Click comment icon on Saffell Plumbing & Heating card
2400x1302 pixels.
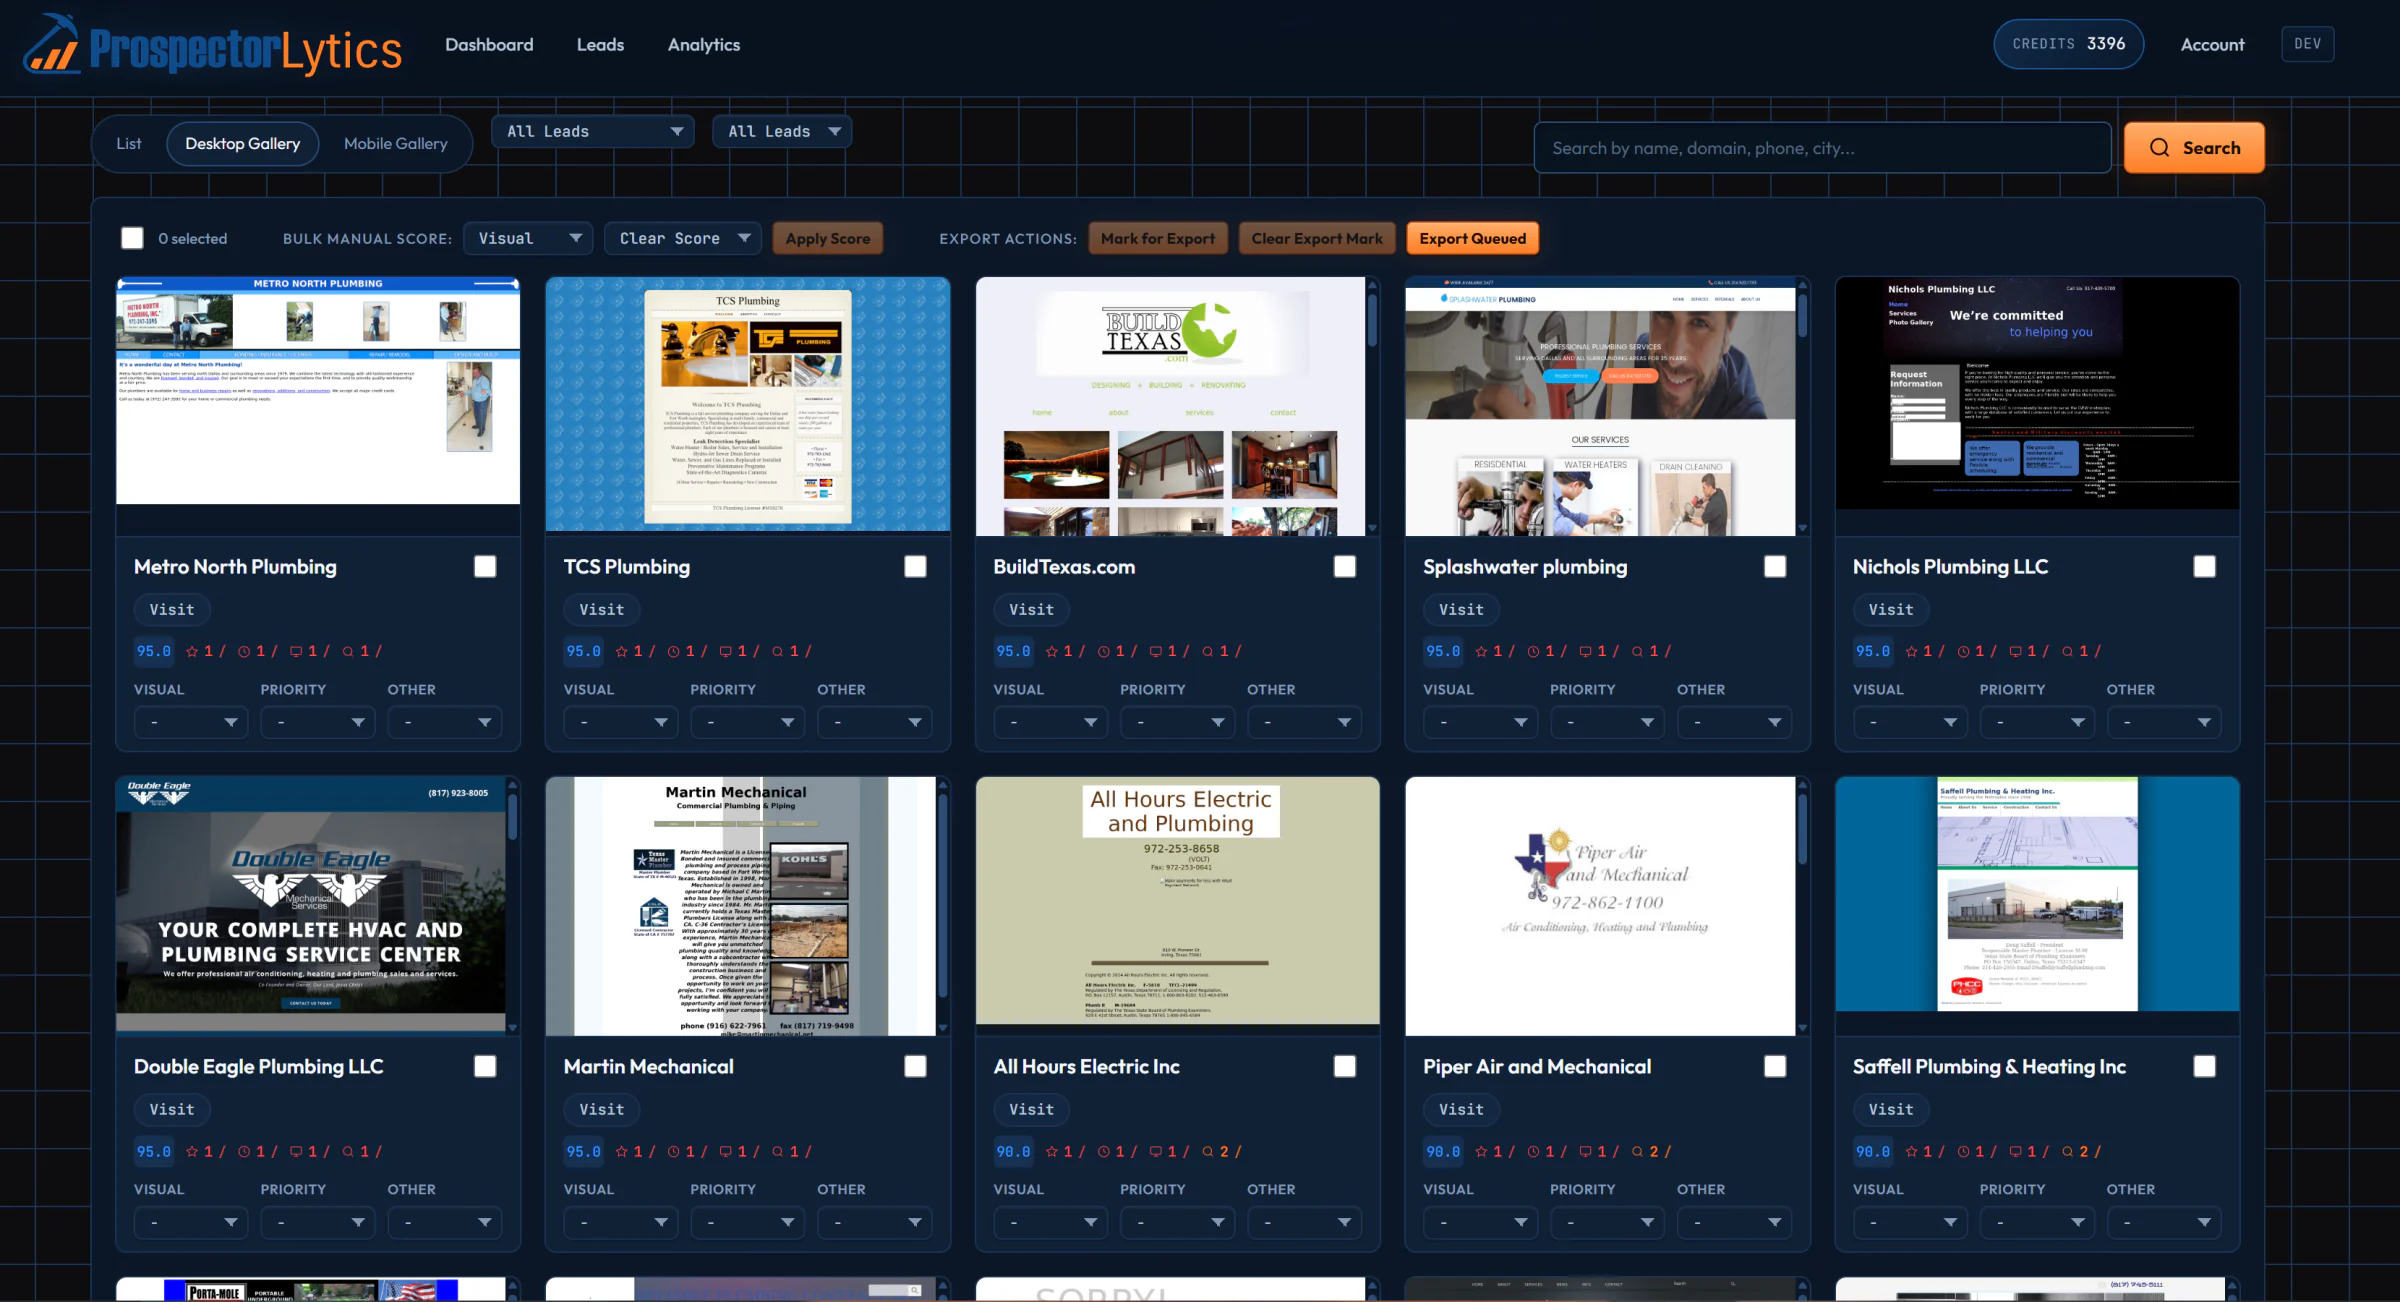pos(2016,1152)
